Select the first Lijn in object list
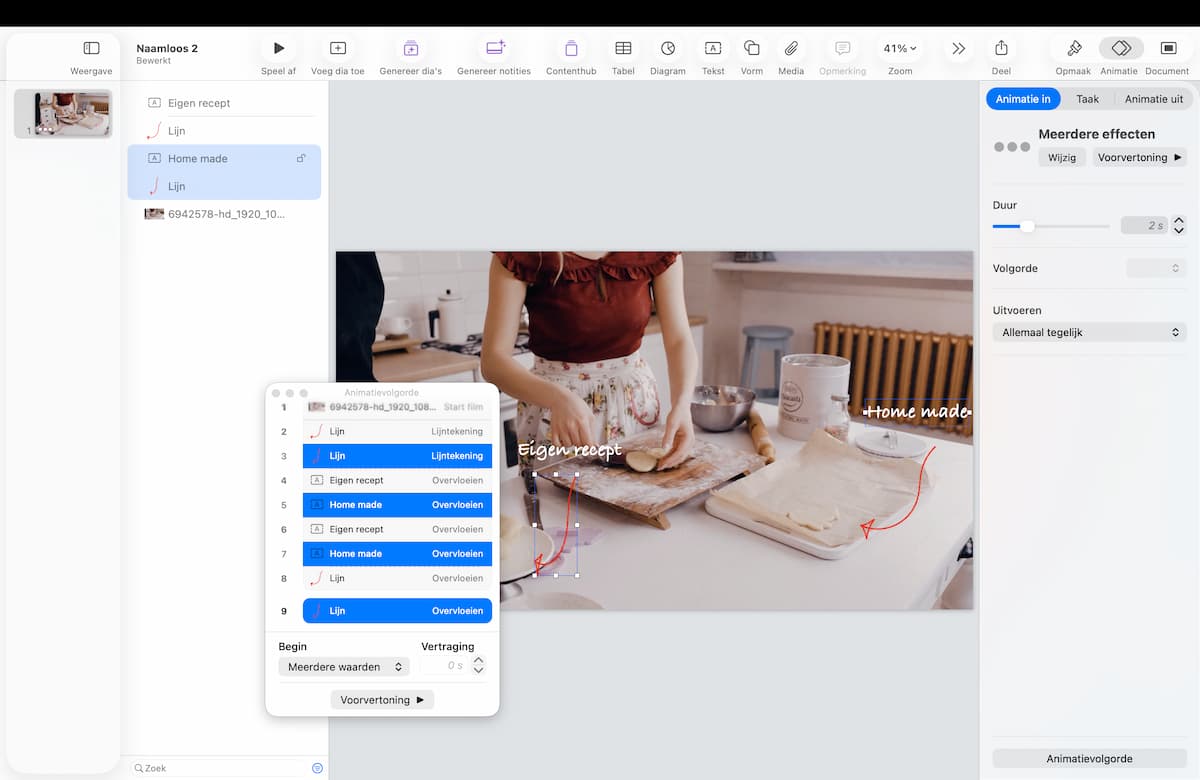1200x780 pixels. pos(224,131)
